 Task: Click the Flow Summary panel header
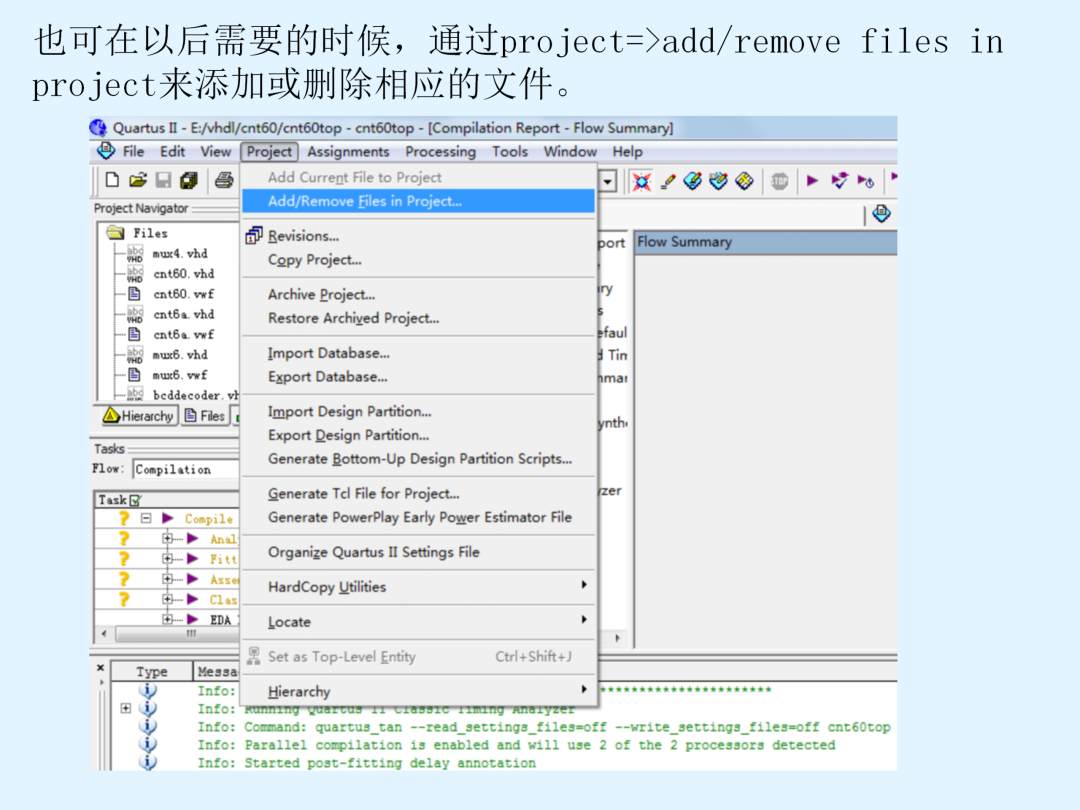[x=765, y=242]
